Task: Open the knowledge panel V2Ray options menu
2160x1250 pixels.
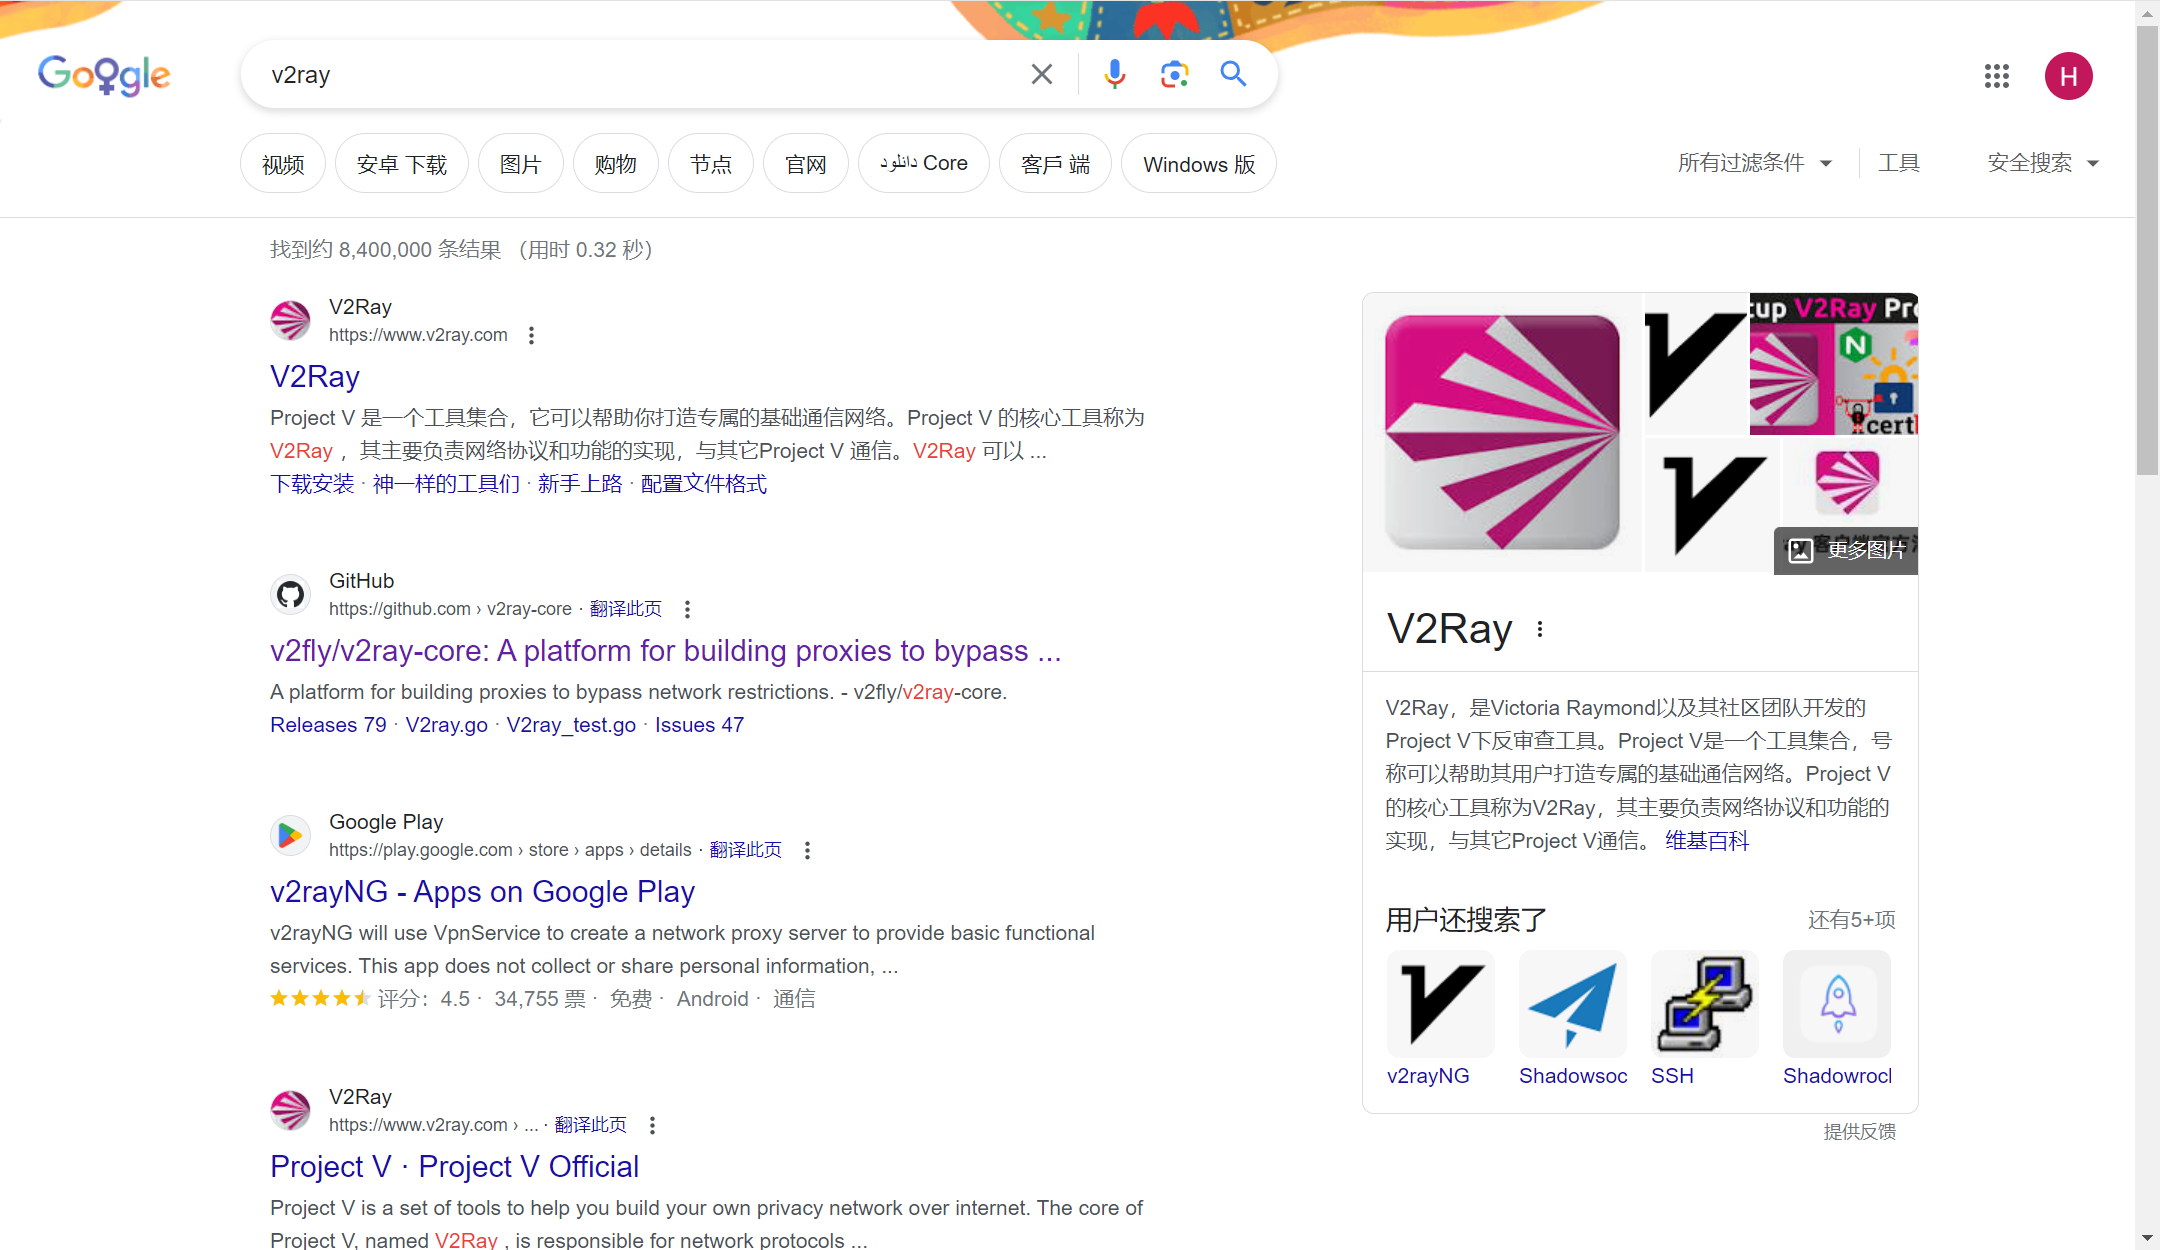Action: (1540, 629)
